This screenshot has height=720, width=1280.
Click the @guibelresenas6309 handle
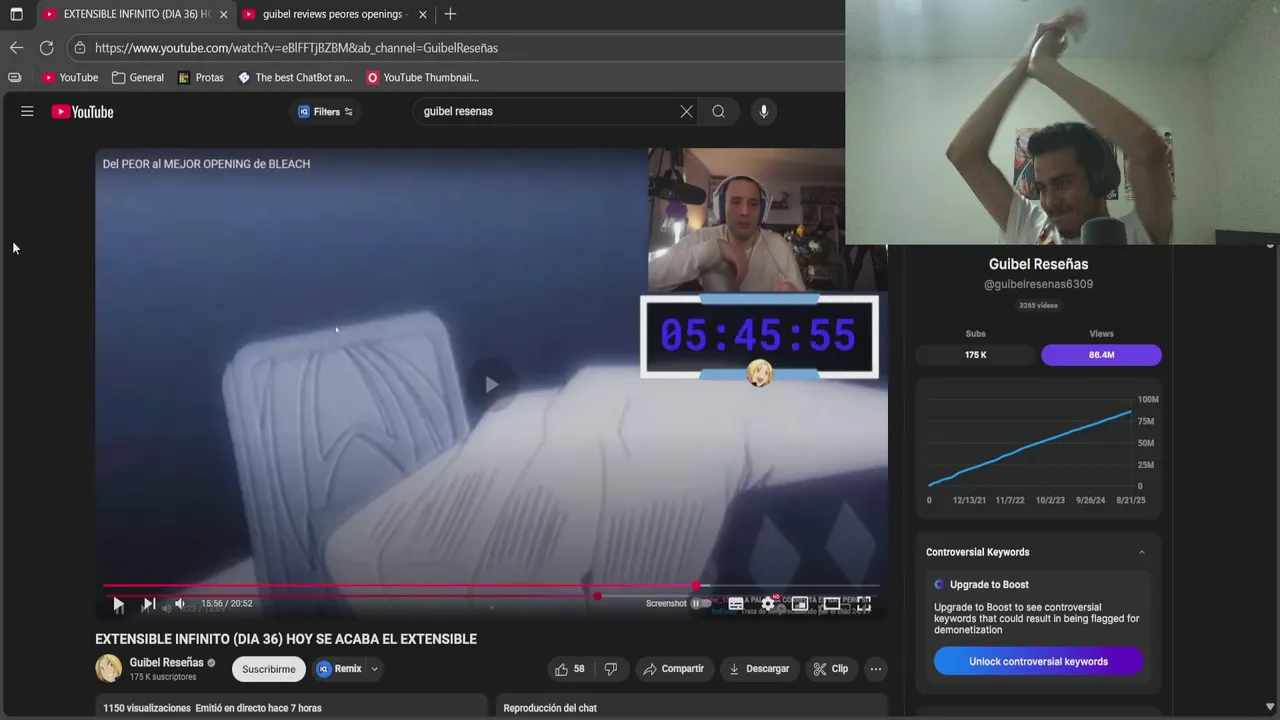(1038, 284)
